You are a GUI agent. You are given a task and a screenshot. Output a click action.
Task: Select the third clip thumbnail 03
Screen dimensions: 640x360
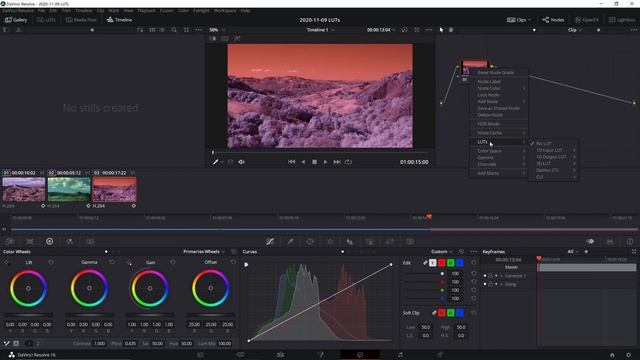pos(114,189)
